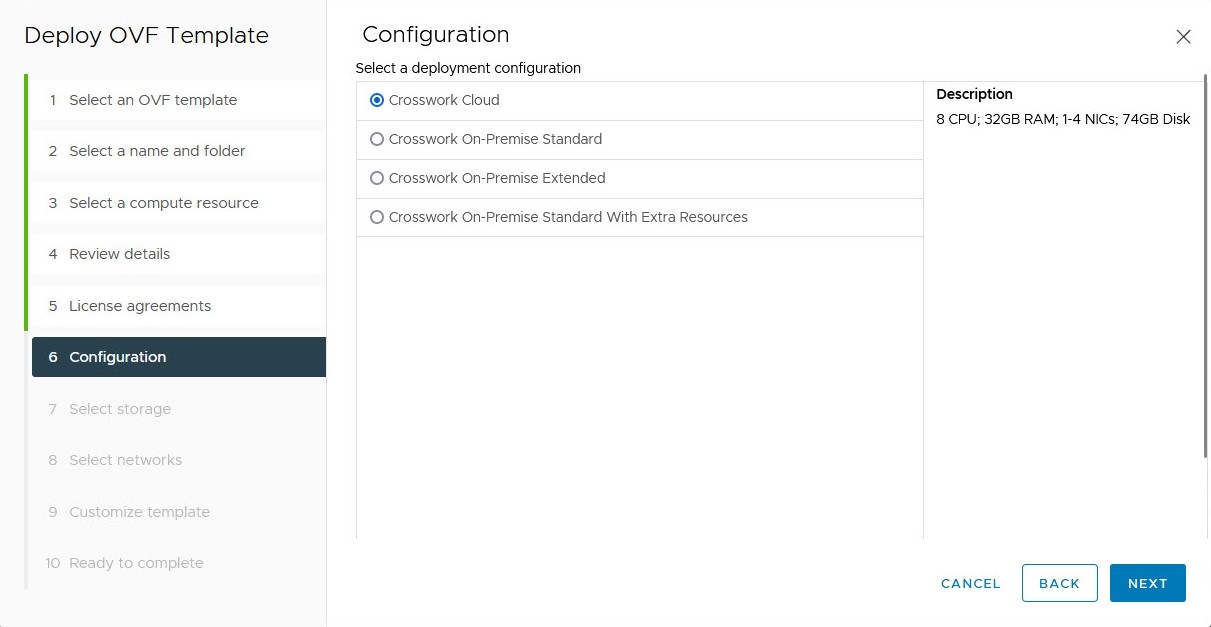Pick On-Premise Standard With Extra Resources radio

click(x=377, y=217)
